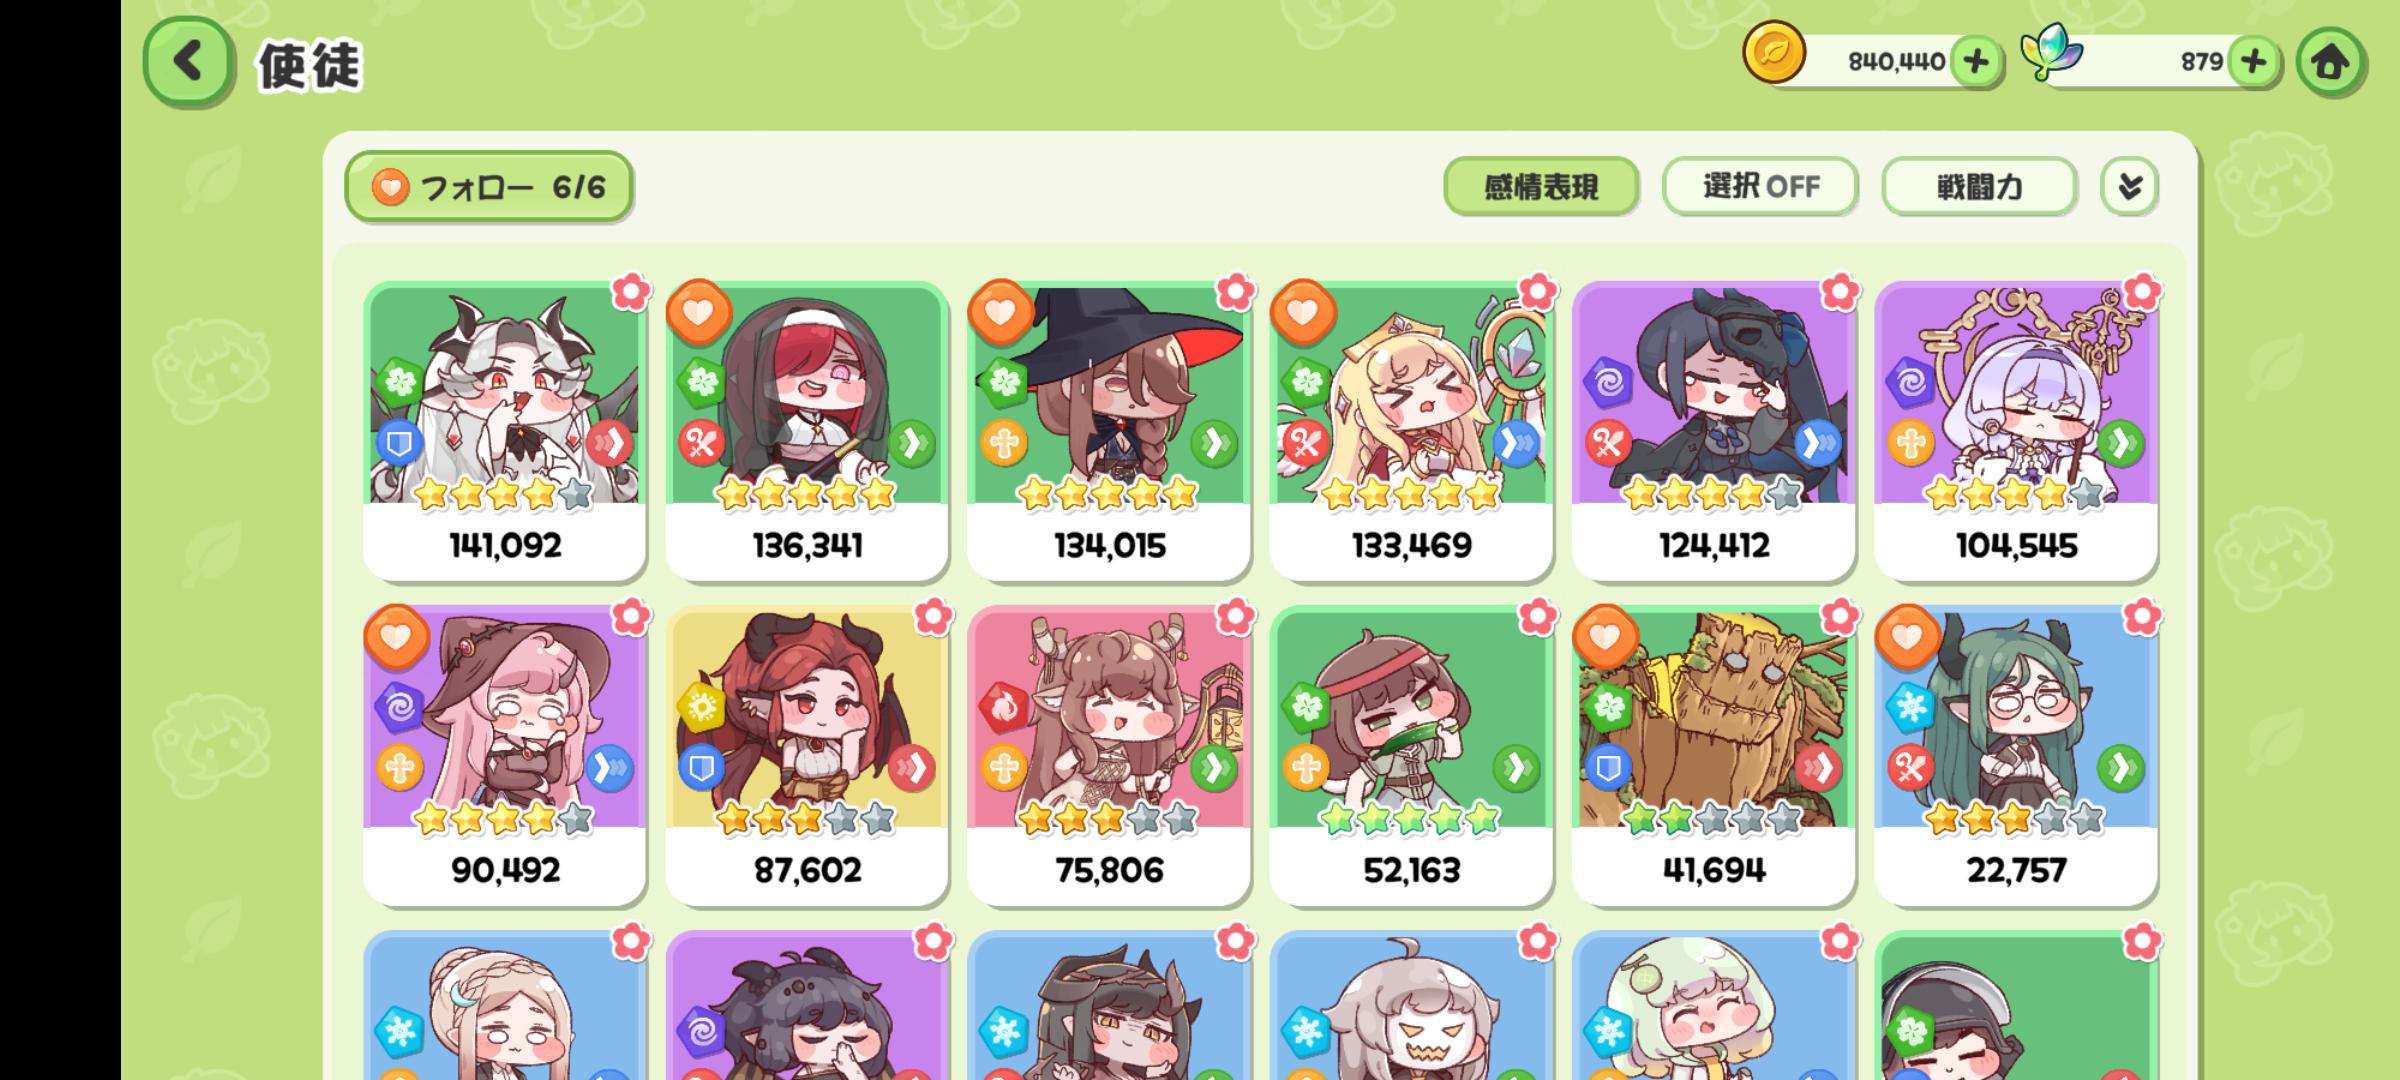Toggle follow heart on witch hat 134,015 card
The height and width of the screenshot is (1080, 2400).
[x=1001, y=313]
